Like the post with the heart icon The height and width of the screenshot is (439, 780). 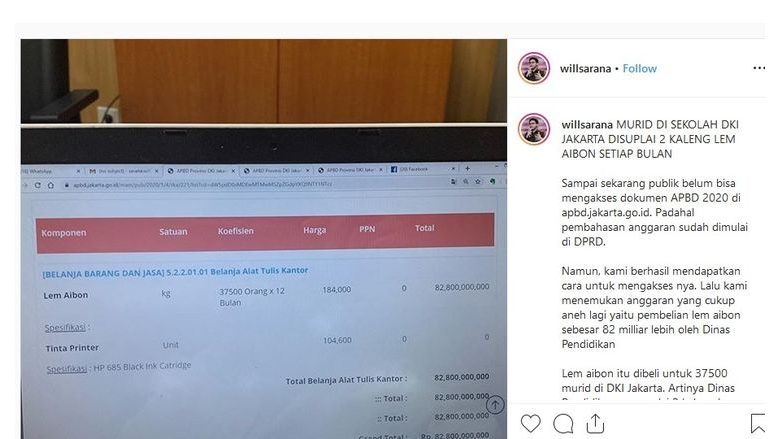coord(530,424)
